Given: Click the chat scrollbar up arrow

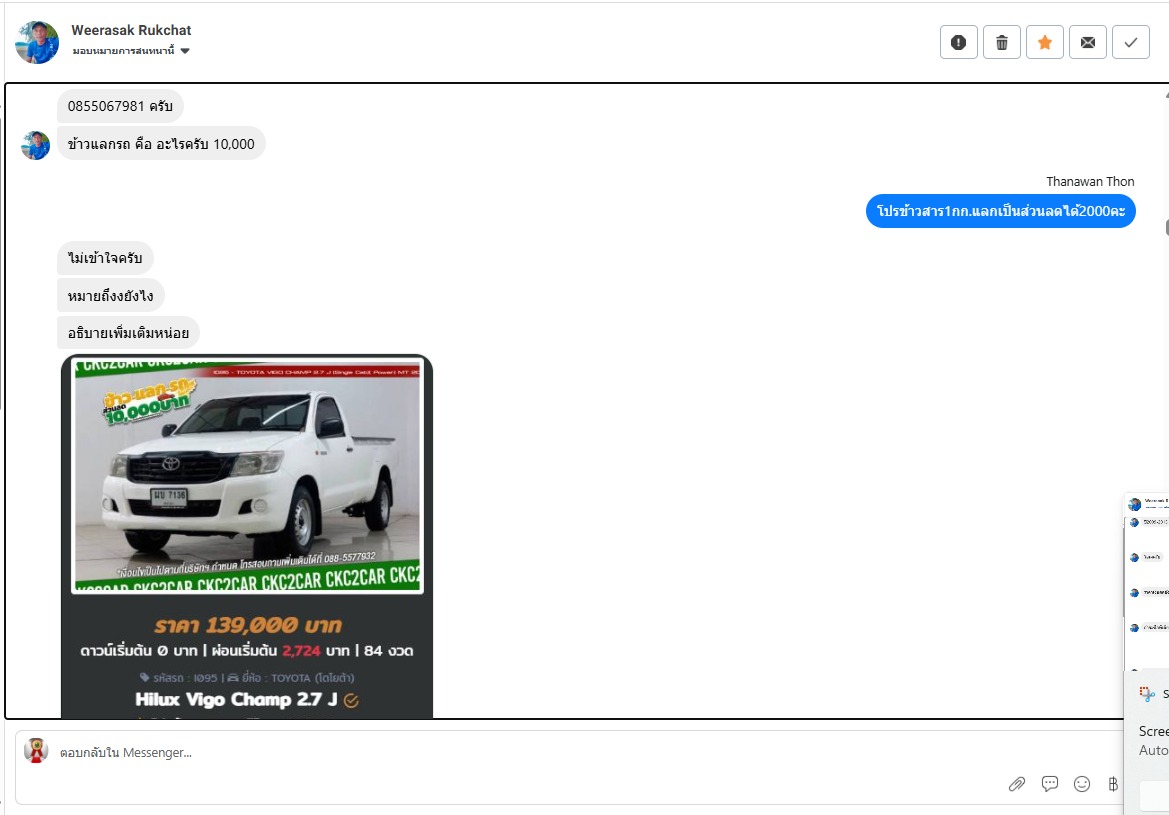Looking at the screenshot, I should (1165, 94).
